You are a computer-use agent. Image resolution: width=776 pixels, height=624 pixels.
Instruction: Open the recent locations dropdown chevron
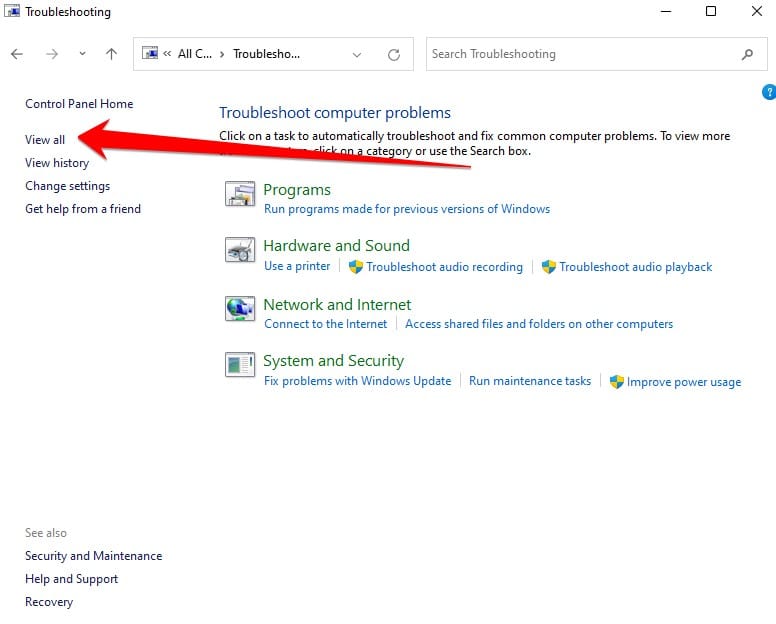tap(82, 53)
